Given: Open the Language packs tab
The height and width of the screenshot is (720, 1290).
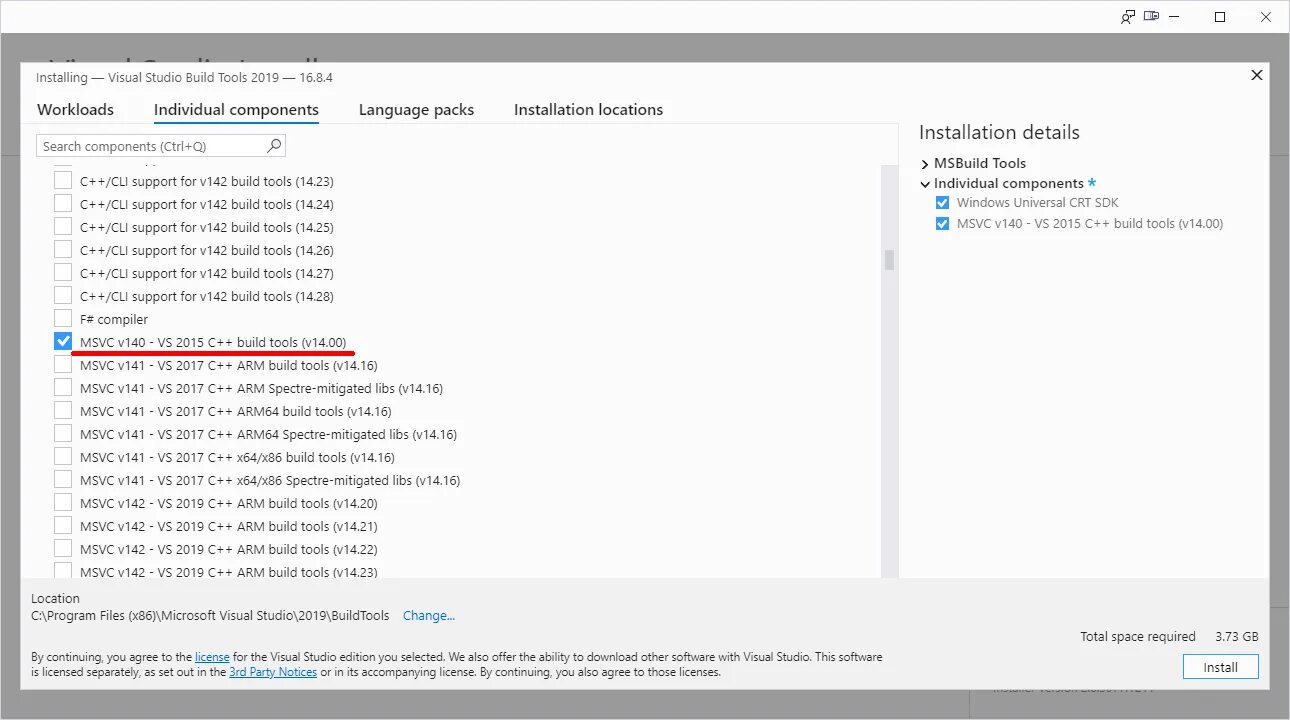Looking at the screenshot, I should tap(416, 110).
